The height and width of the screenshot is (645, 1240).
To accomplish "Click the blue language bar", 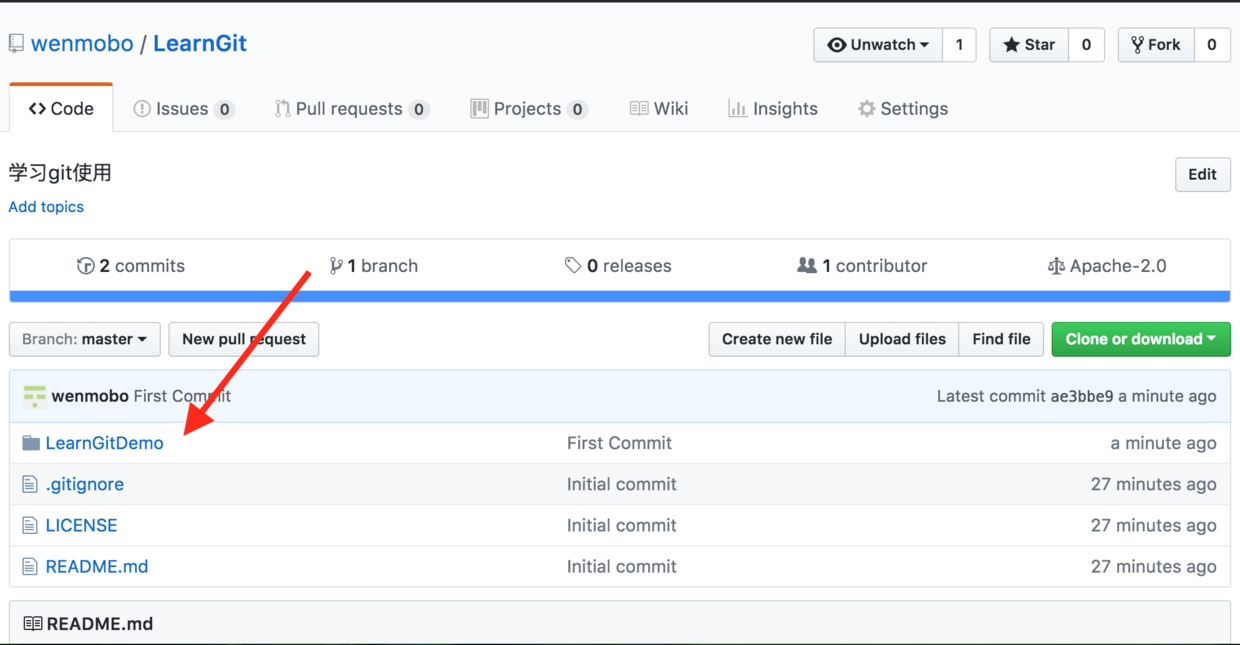I will click(619, 296).
